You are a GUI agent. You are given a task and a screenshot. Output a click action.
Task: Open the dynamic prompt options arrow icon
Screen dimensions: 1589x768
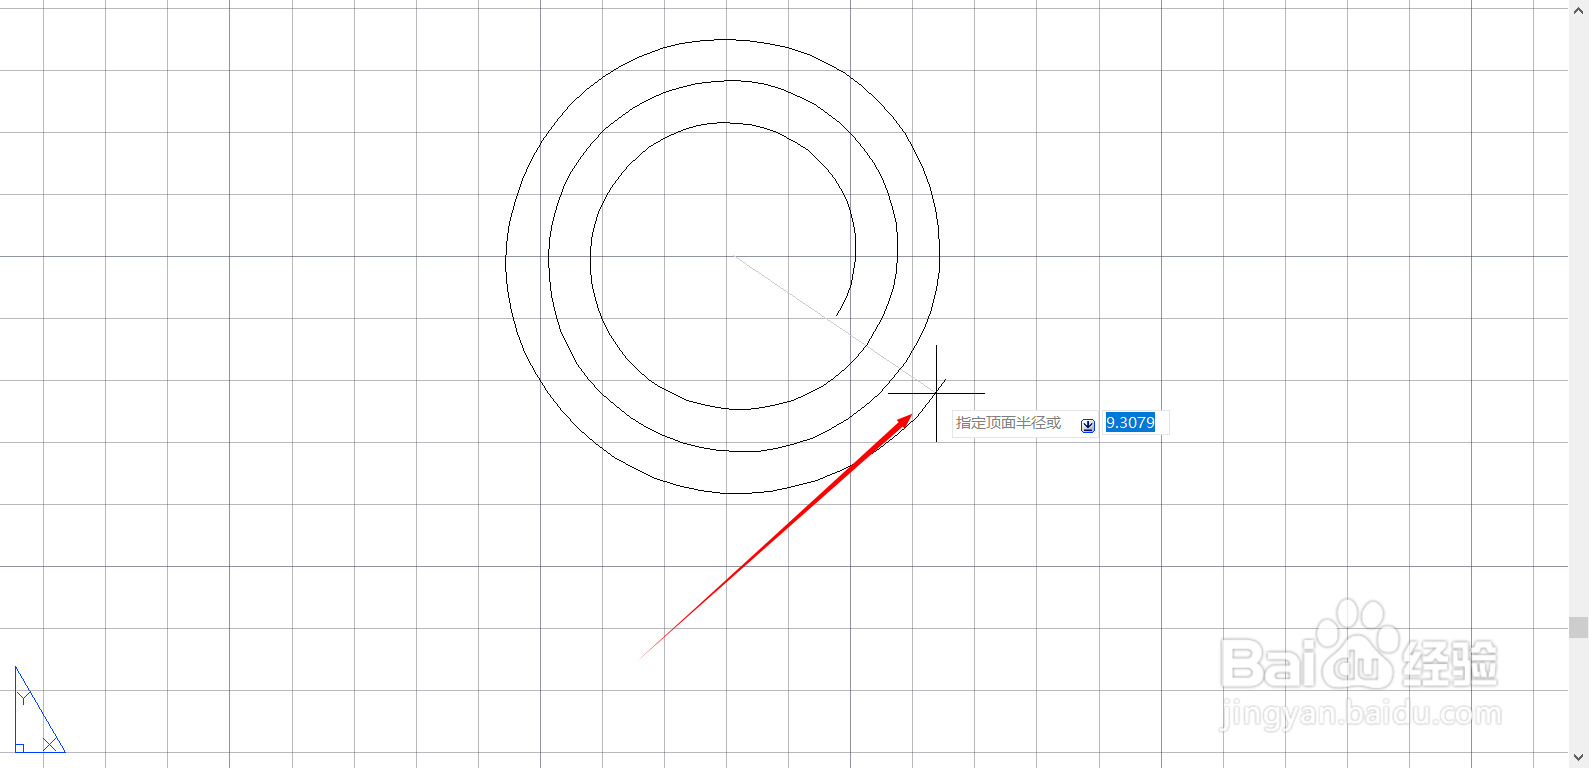click(1088, 425)
